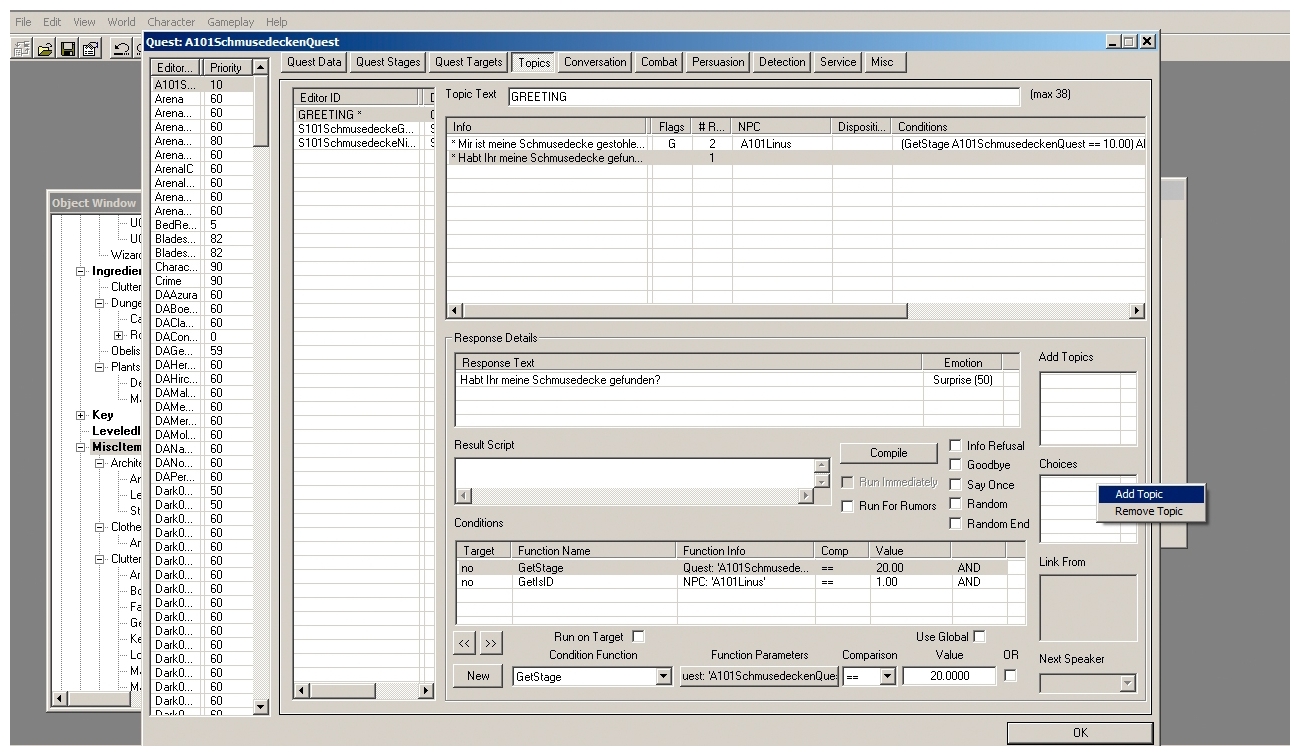Switch to the Quest Stages tab
Viewport: 1300px width, 756px height.
(x=388, y=62)
